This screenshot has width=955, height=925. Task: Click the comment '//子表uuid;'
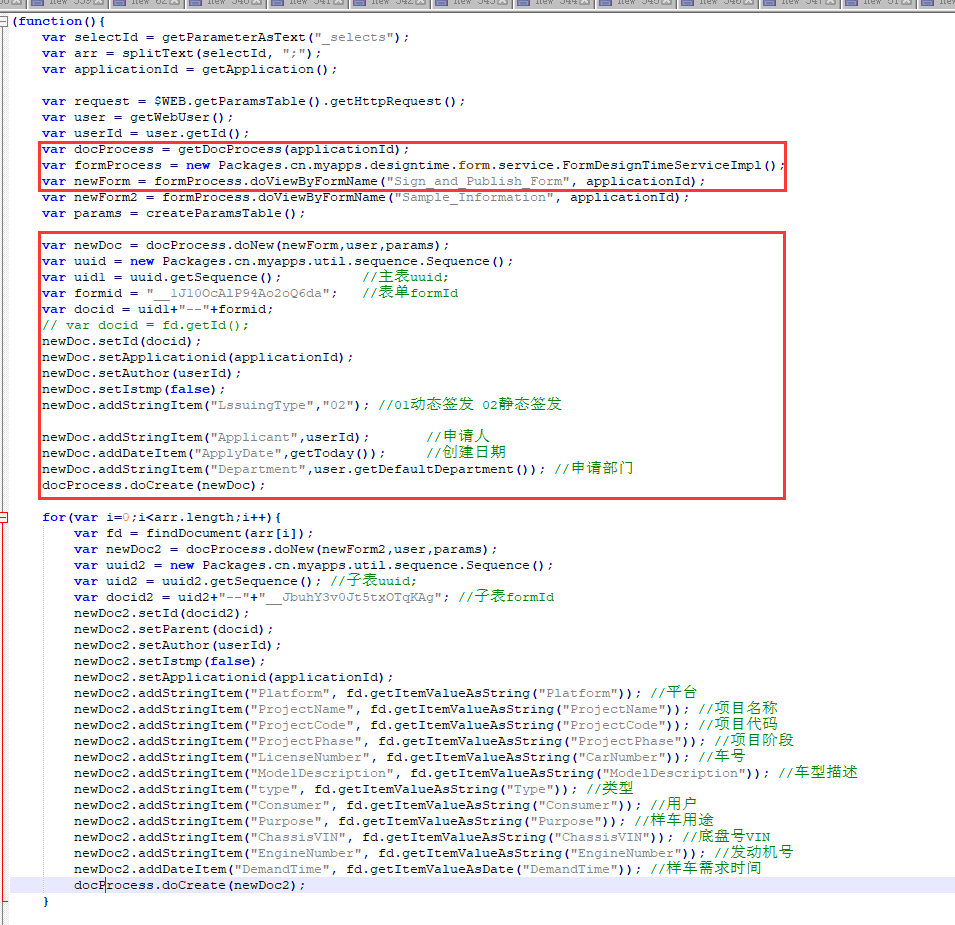(x=373, y=581)
